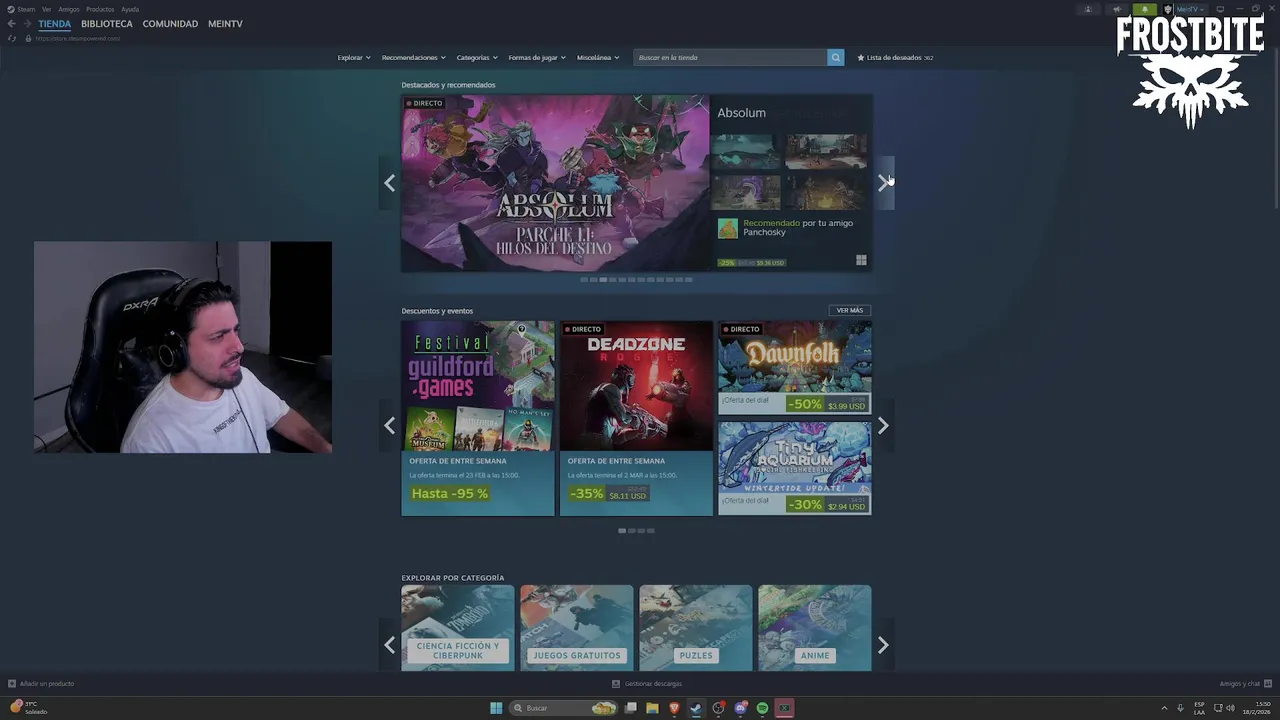Select the Ciencia ficción y cyberpunk category

click(x=458, y=628)
